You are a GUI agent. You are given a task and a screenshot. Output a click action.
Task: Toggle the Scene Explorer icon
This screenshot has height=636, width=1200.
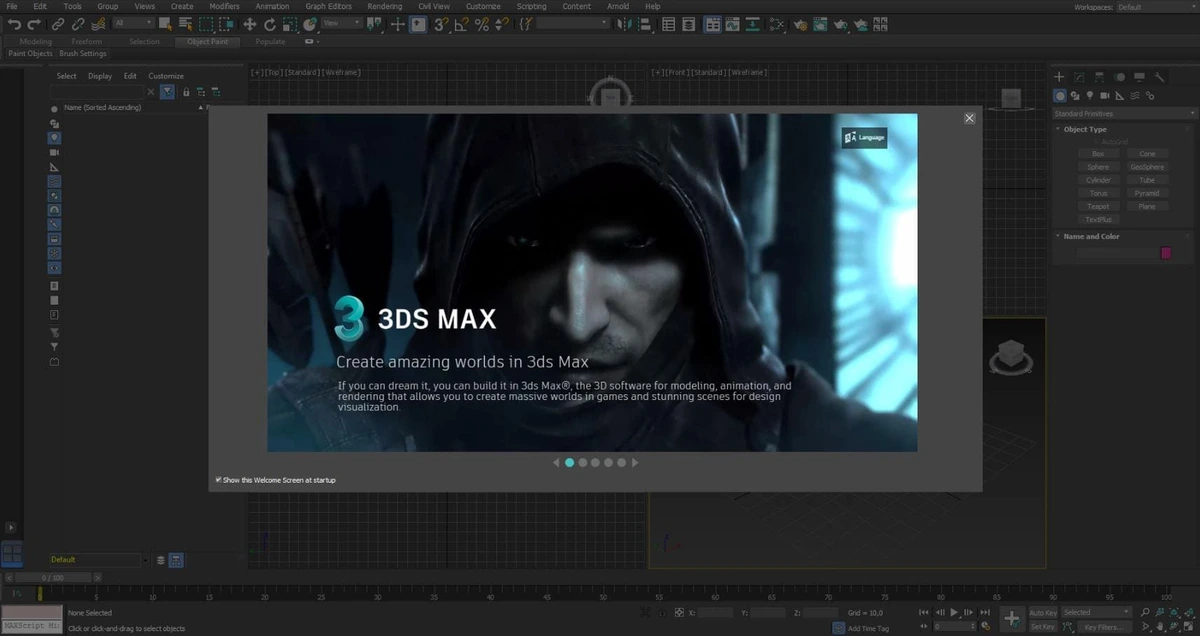coord(668,23)
